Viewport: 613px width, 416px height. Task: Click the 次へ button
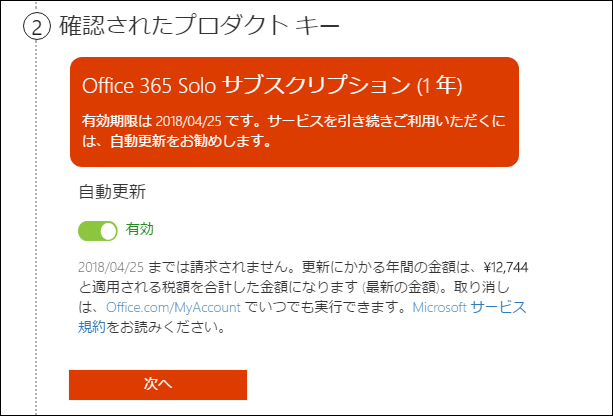click(x=158, y=385)
